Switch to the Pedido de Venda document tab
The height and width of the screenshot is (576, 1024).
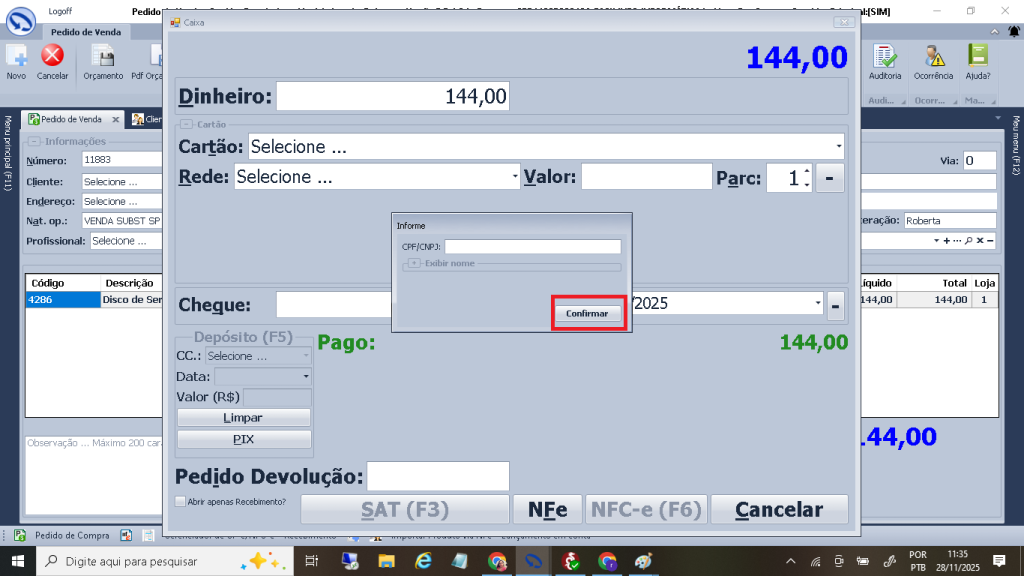70,119
